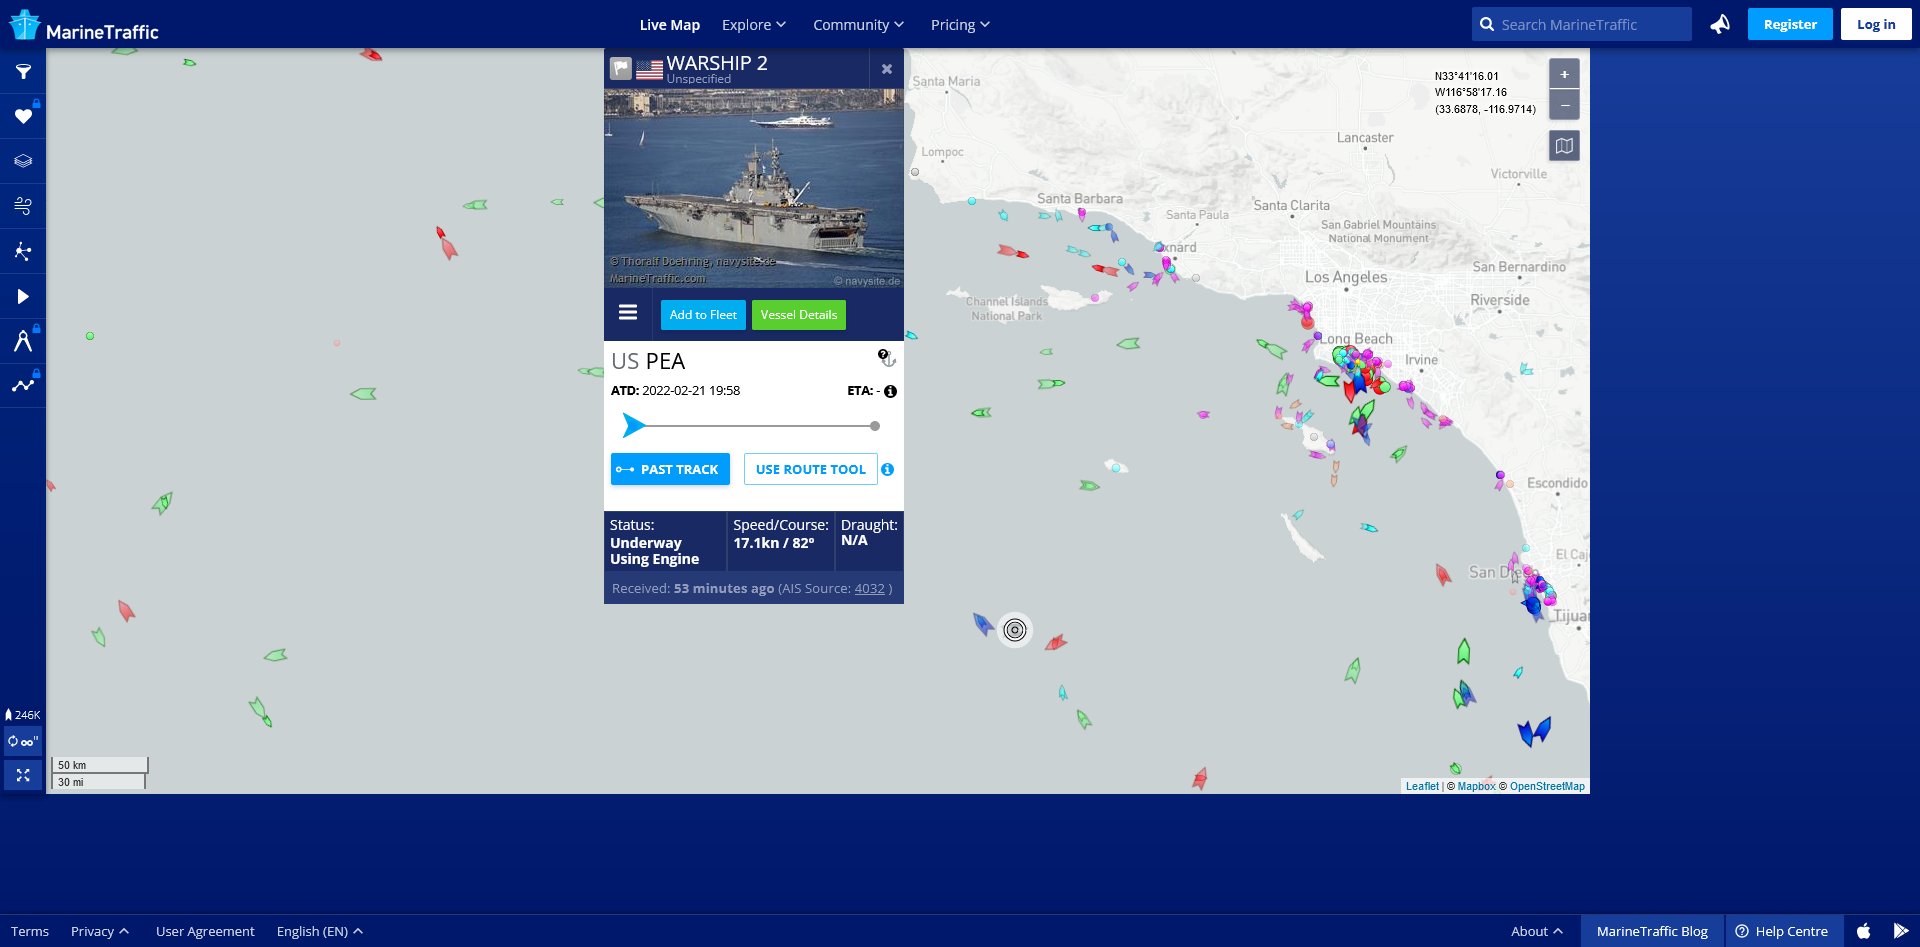Viewport: 1920px width, 947px height.
Task: Click the MarineTraffic logo
Action: (85, 25)
